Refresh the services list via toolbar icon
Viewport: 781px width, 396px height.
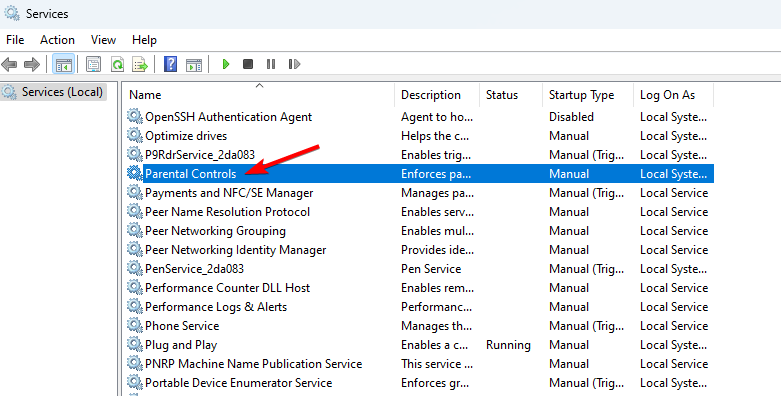coord(117,64)
